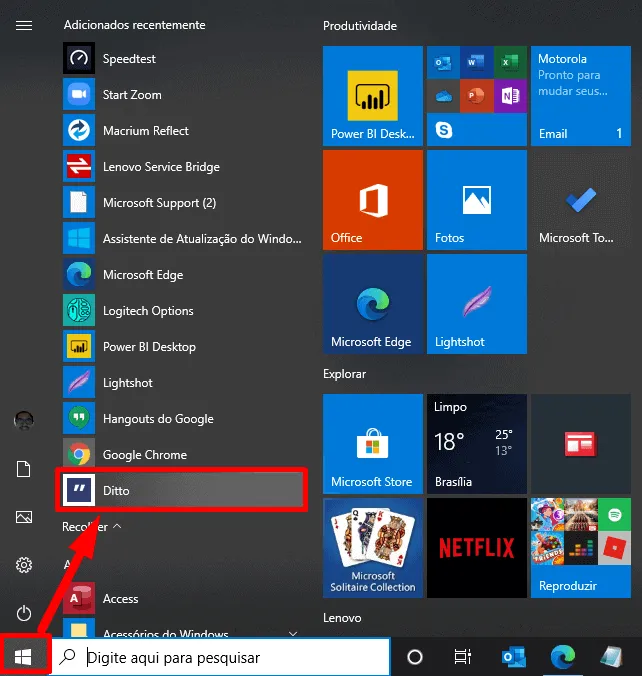The width and height of the screenshot is (642, 676).
Task: Launch Power BI Desktop from the app list
Action: pyautogui.click(x=182, y=347)
